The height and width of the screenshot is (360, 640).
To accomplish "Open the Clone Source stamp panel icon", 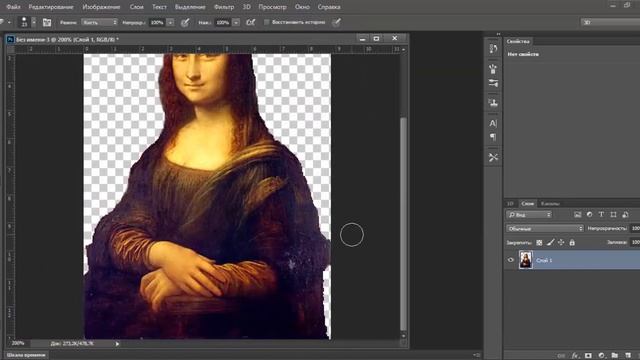I will tap(493, 102).
